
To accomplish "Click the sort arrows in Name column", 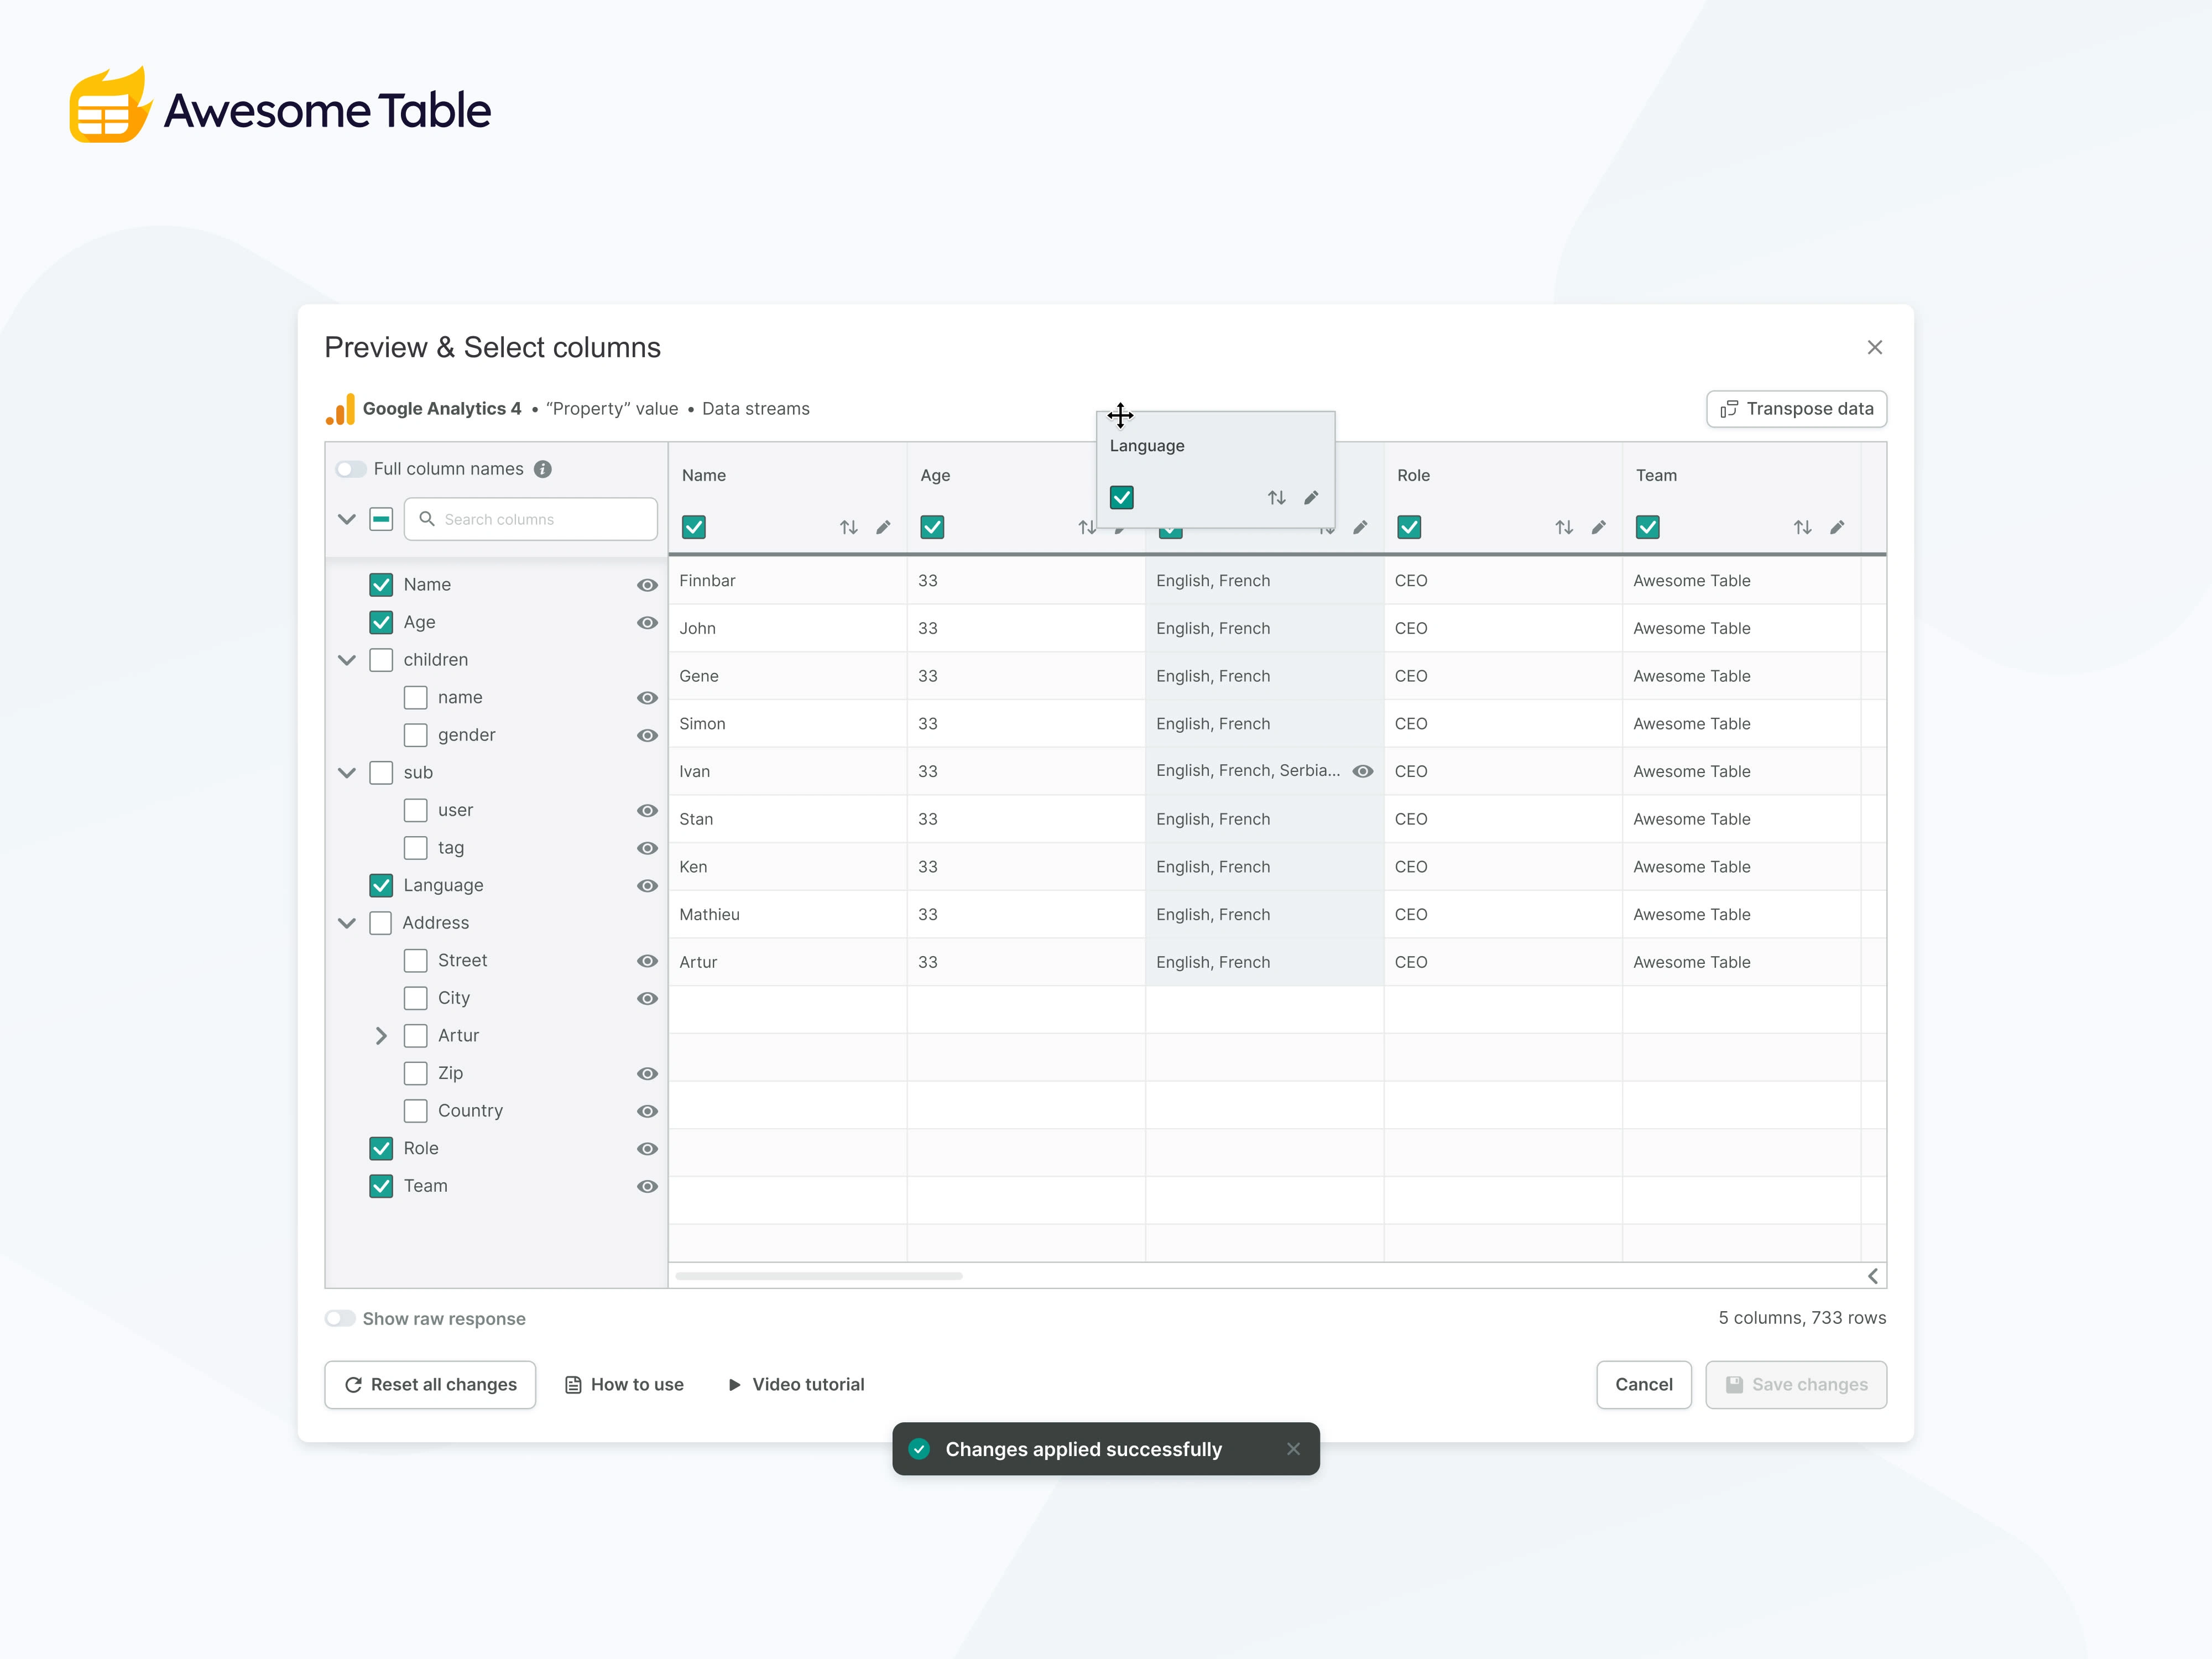I will click(848, 527).
